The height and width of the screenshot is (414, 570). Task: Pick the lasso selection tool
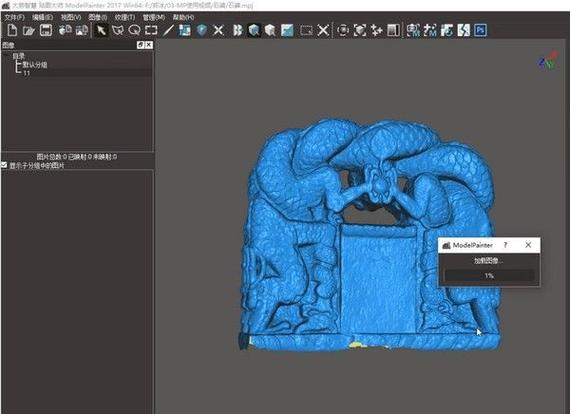pos(134,30)
